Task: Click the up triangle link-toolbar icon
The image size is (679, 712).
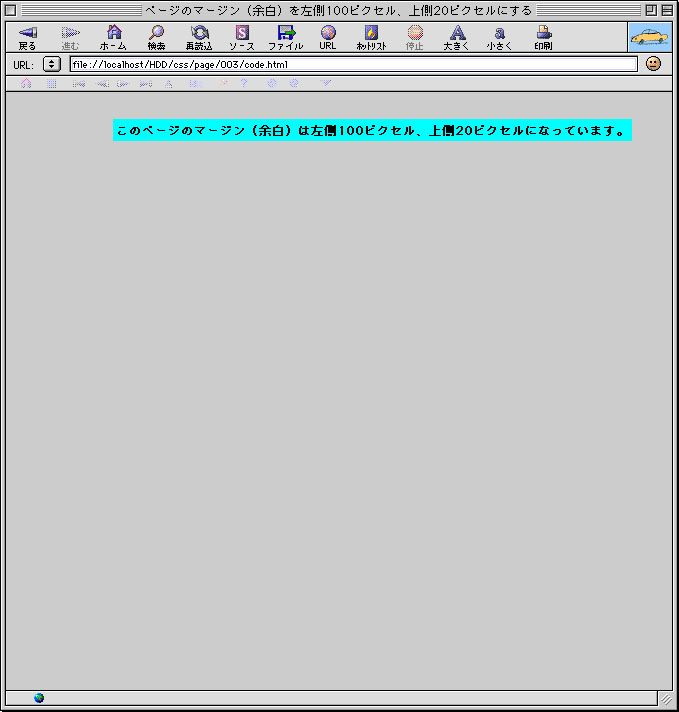Action: 169,84
